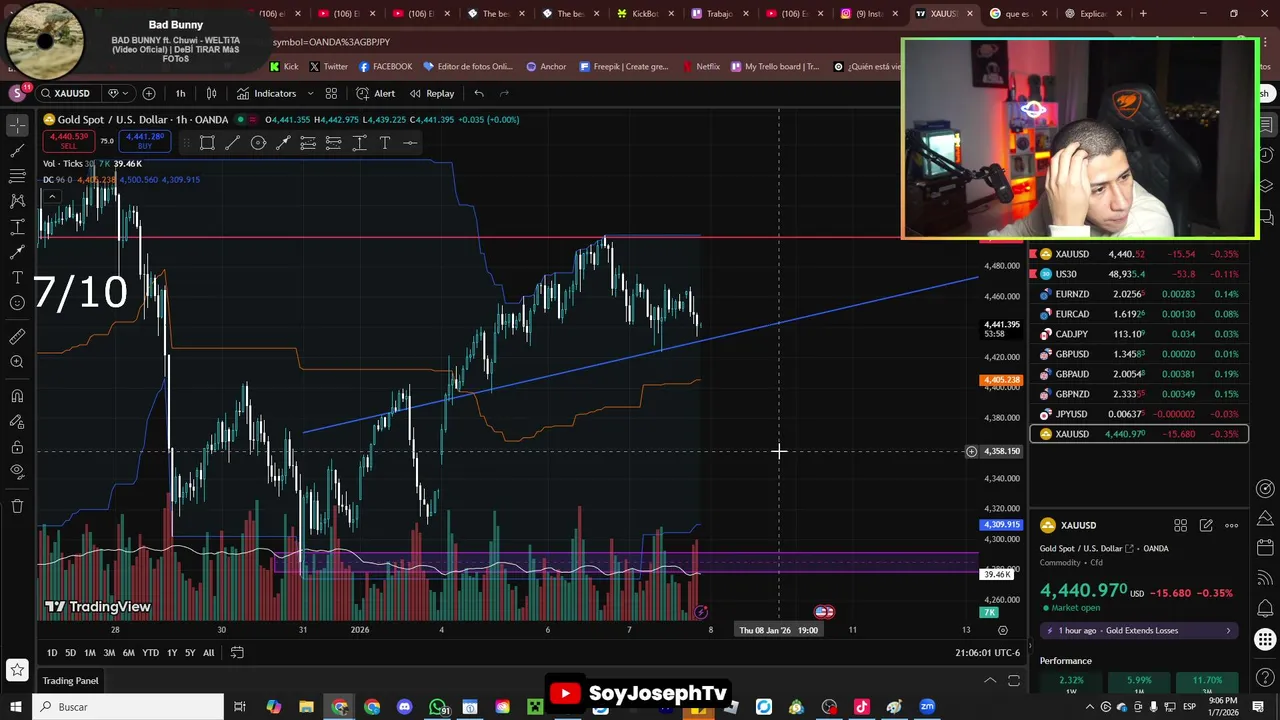Expand the indicator favorites chevron

click(310, 93)
